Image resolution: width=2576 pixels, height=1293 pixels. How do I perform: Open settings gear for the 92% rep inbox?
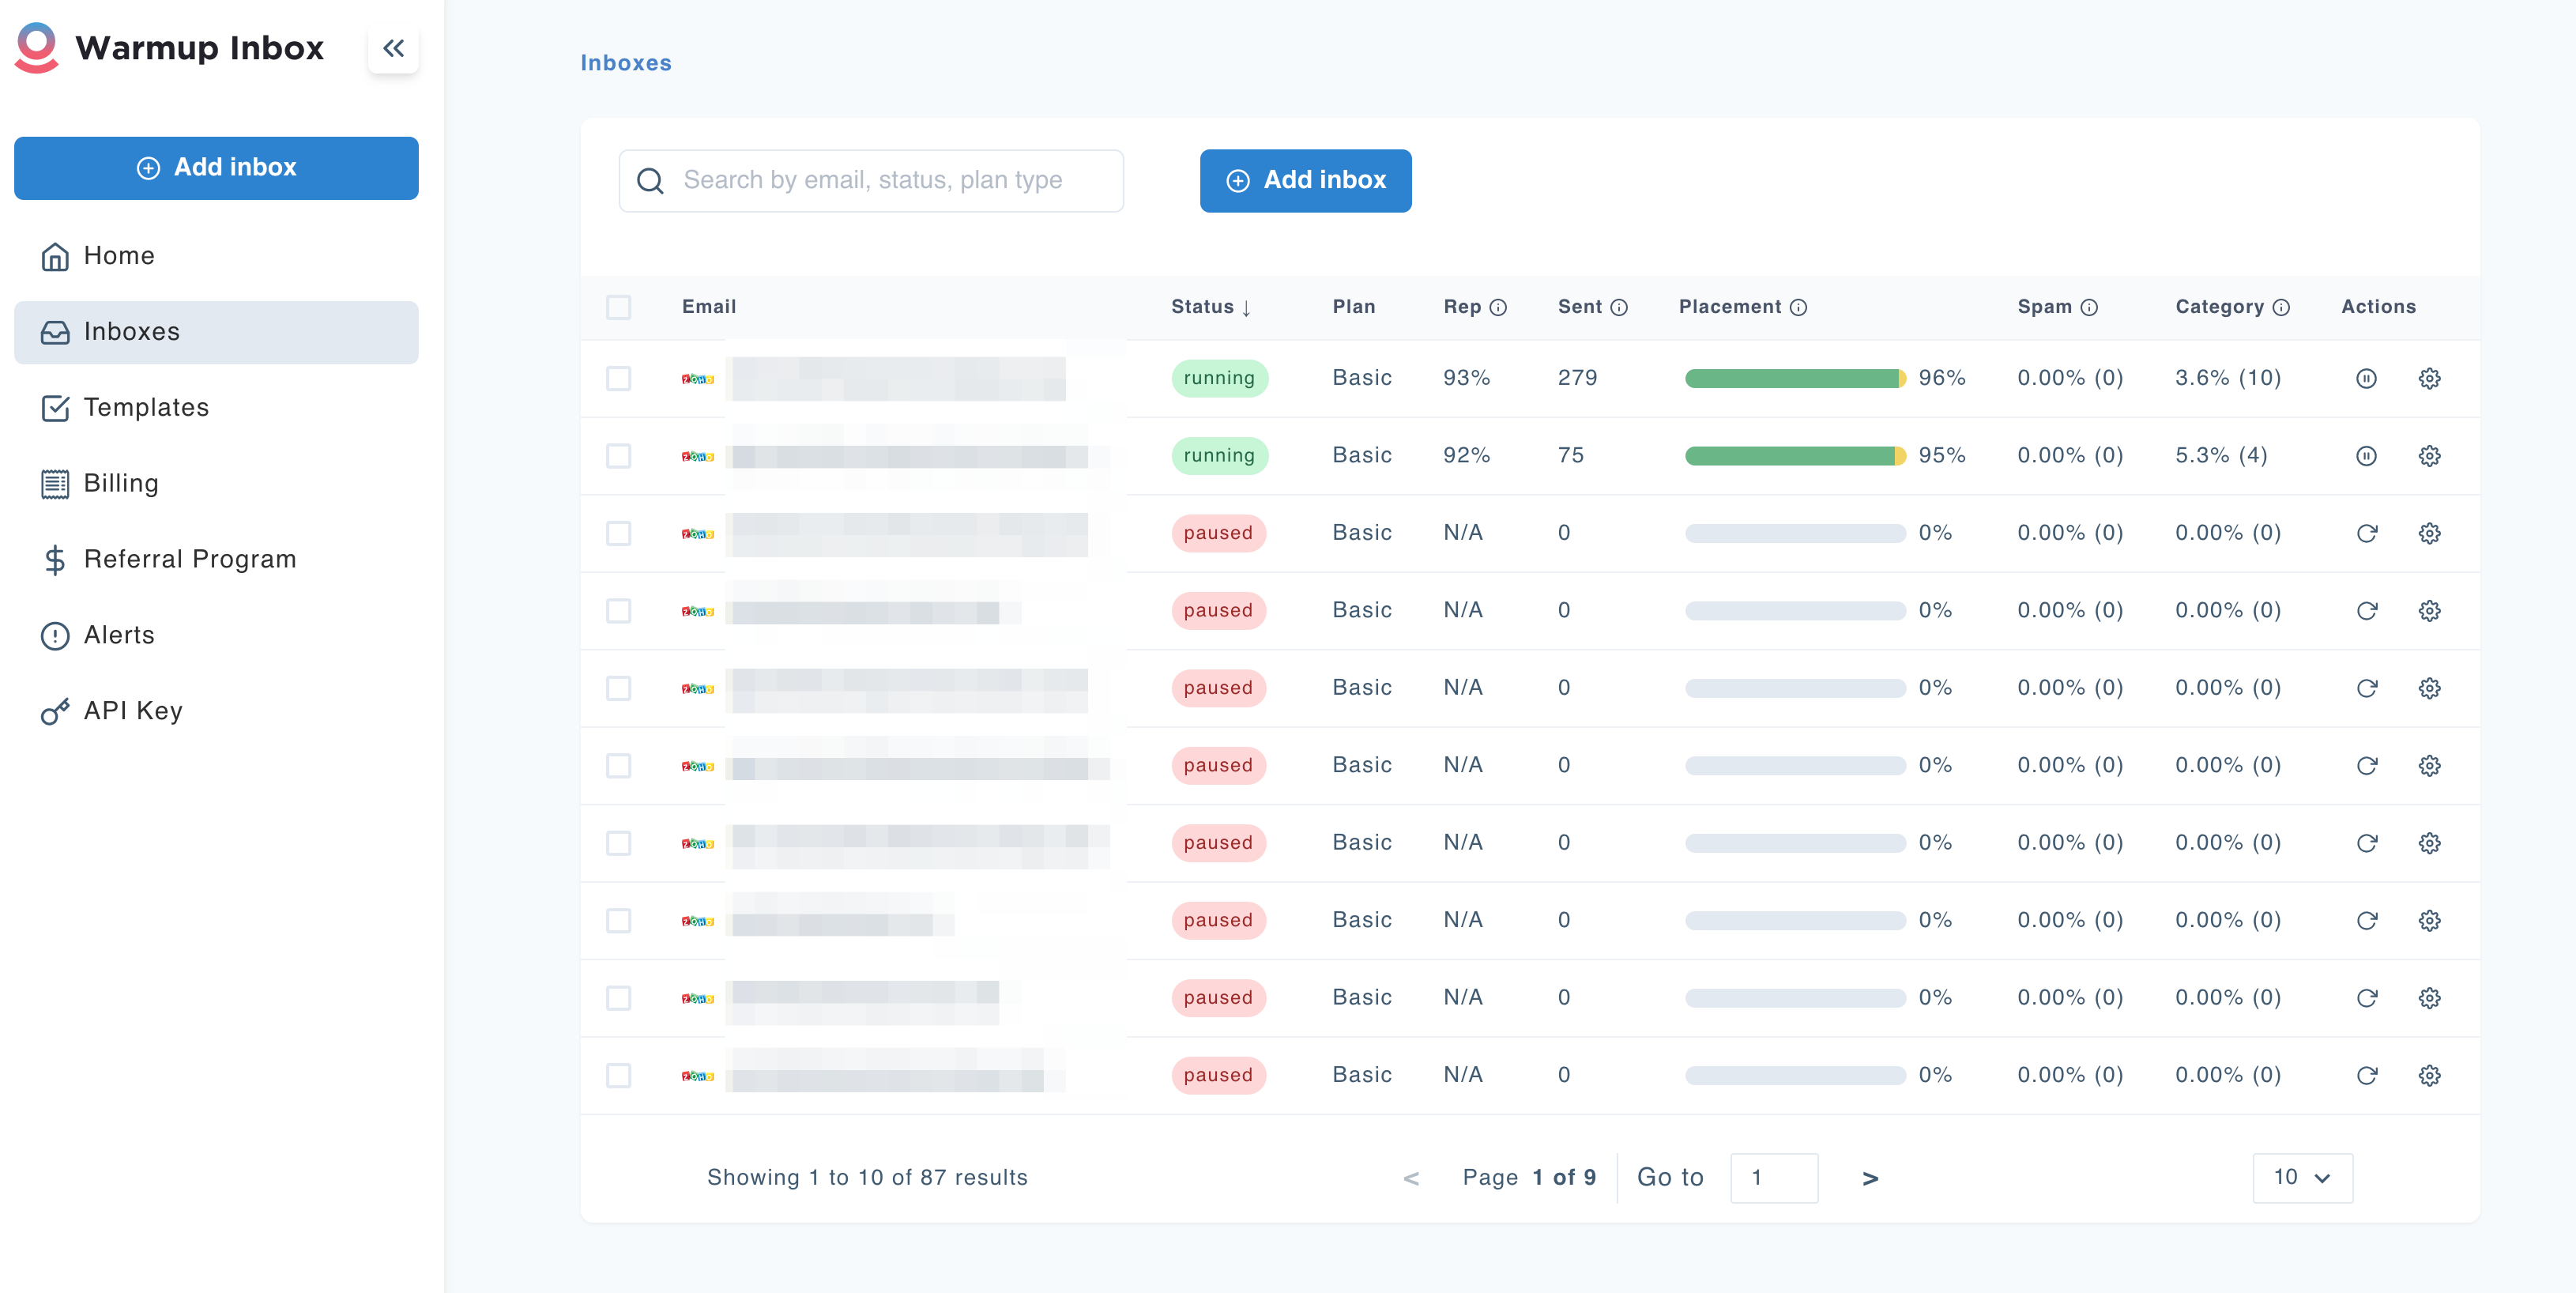pyautogui.click(x=2429, y=456)
